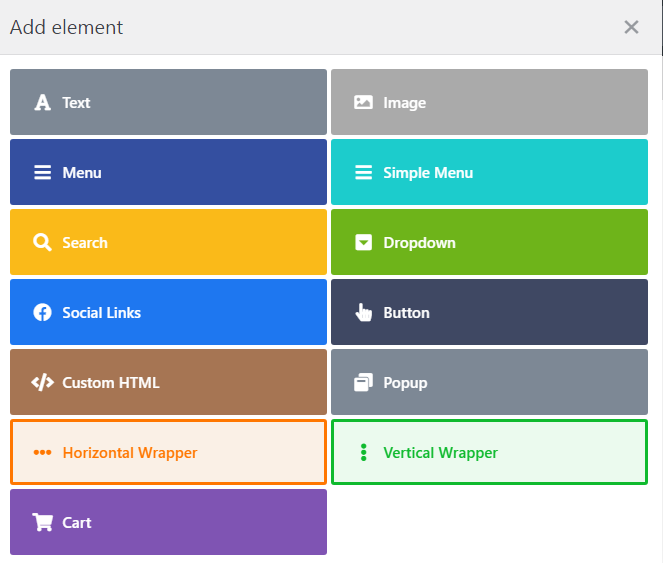Click the pointing hand Button icon
The image size is (663, 563).
363,313
